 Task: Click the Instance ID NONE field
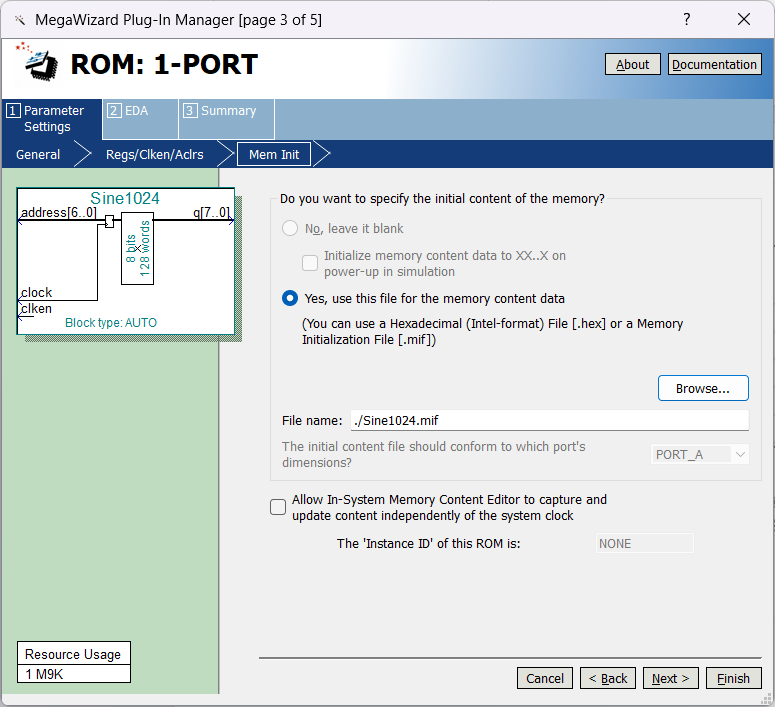pyautogui.click(x=645, y=543)
